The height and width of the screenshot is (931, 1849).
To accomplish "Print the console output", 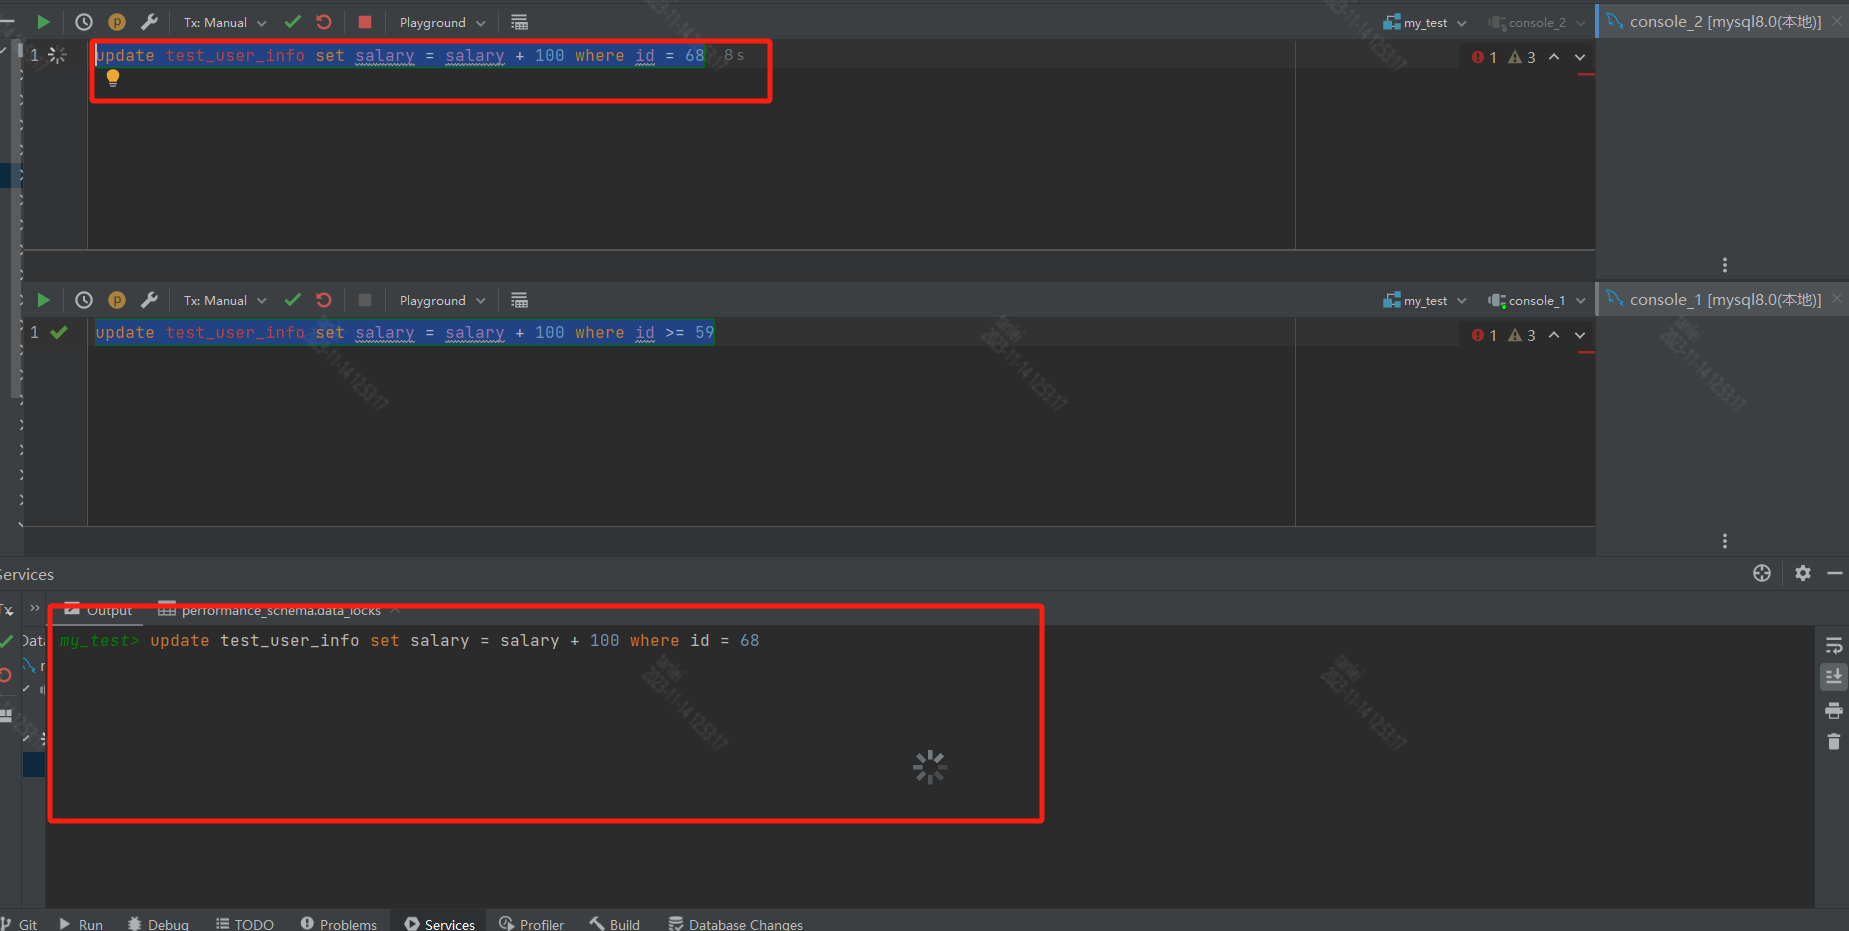I will (x=1834, y=711).
